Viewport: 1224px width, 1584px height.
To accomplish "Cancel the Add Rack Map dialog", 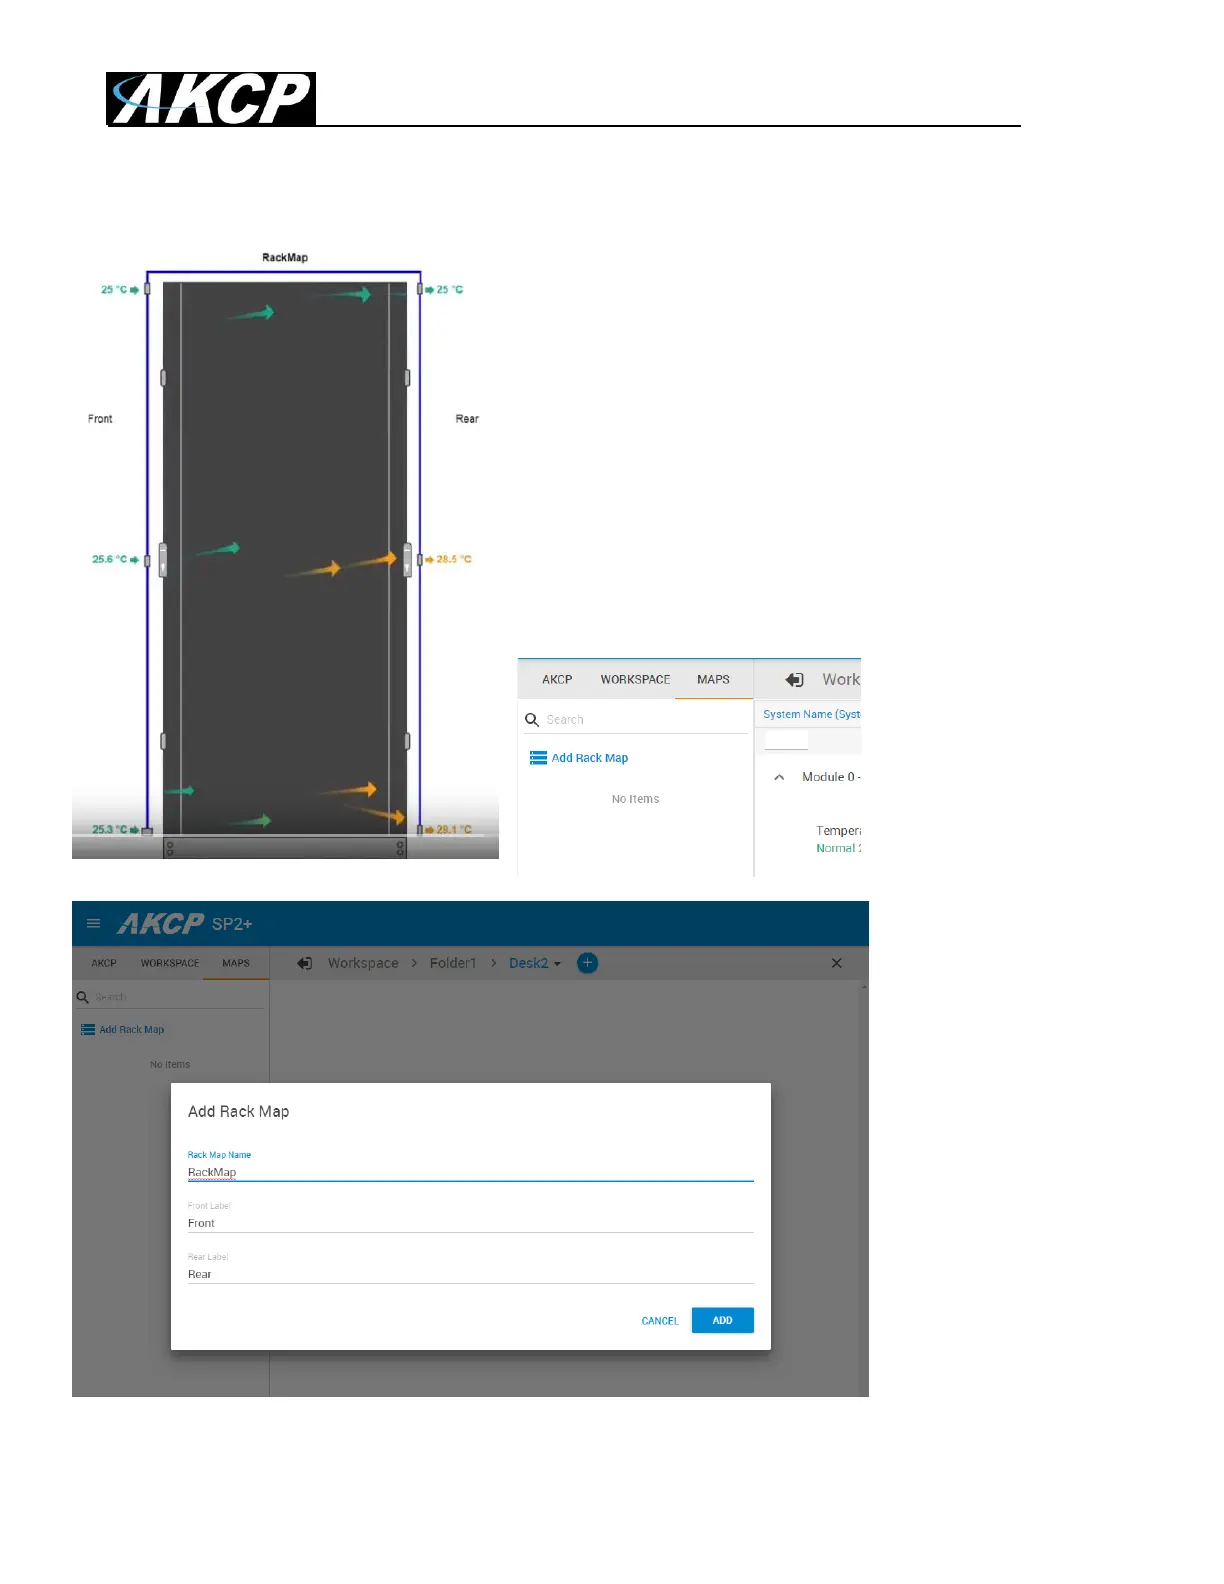I will [660, 1321].
